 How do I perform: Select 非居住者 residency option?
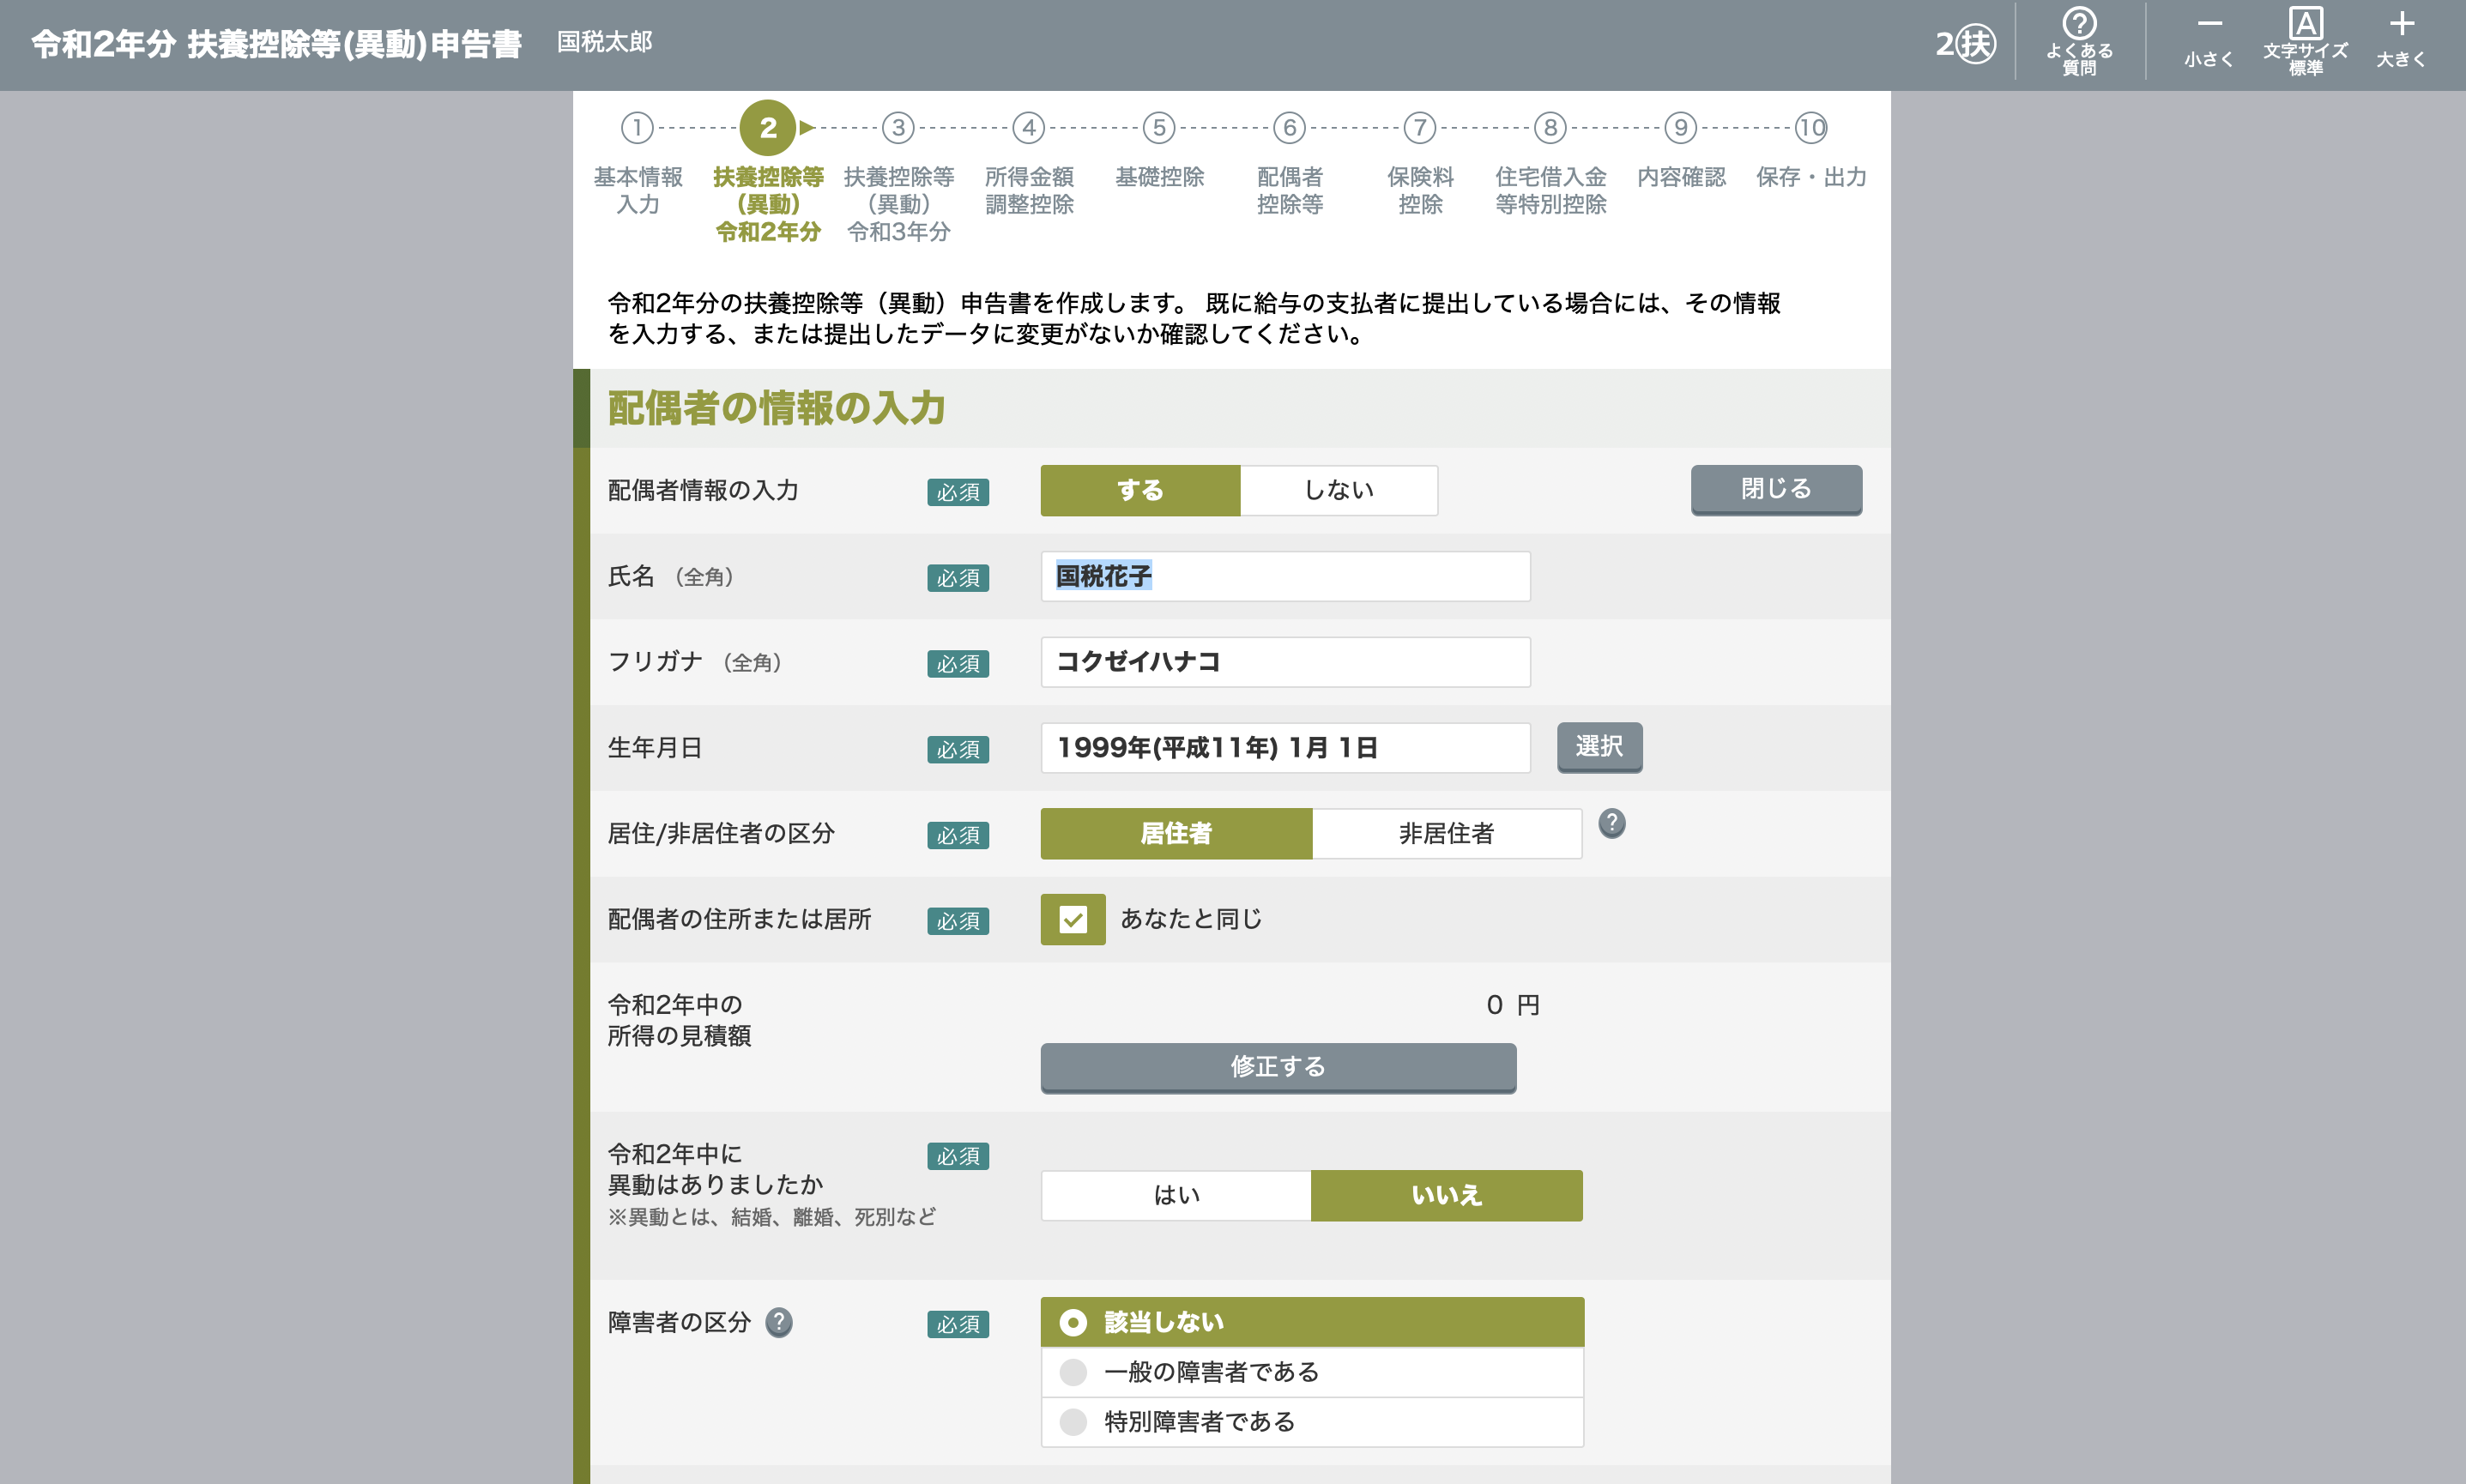1446,833
